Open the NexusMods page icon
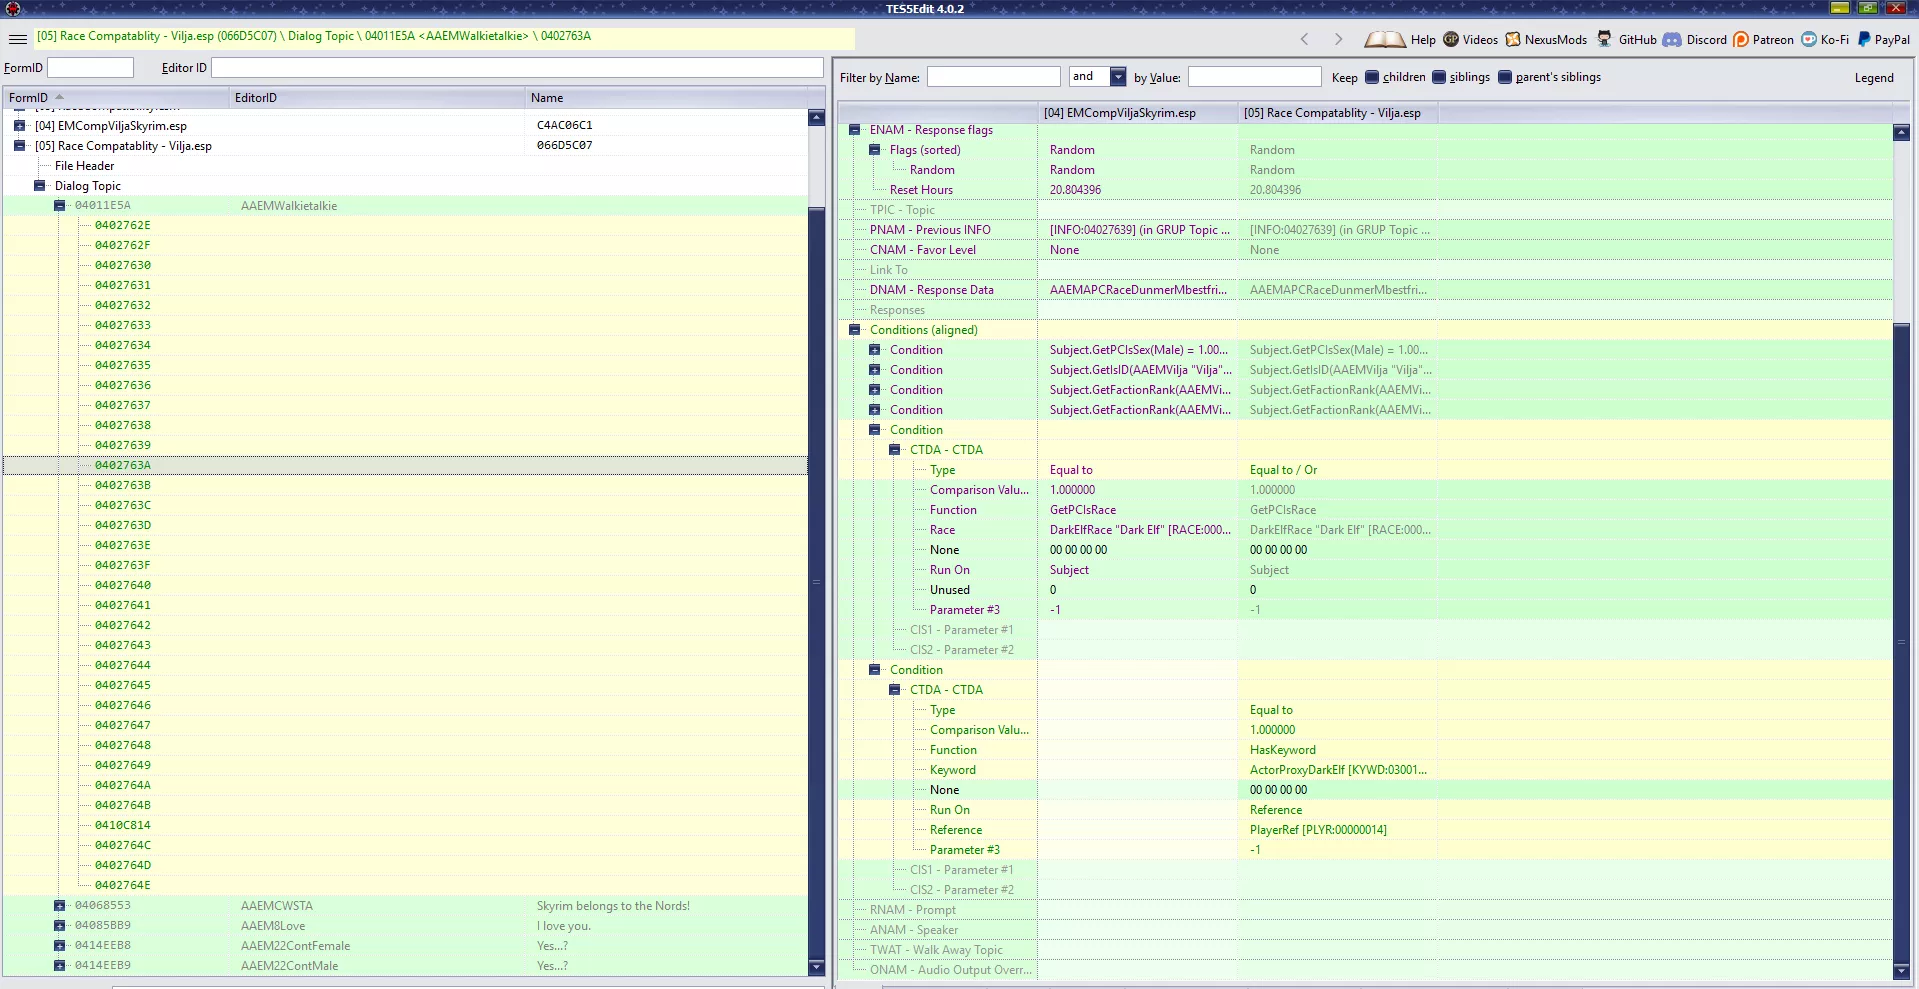This screenshot has width=1919, height=989. click(1513, 39)
